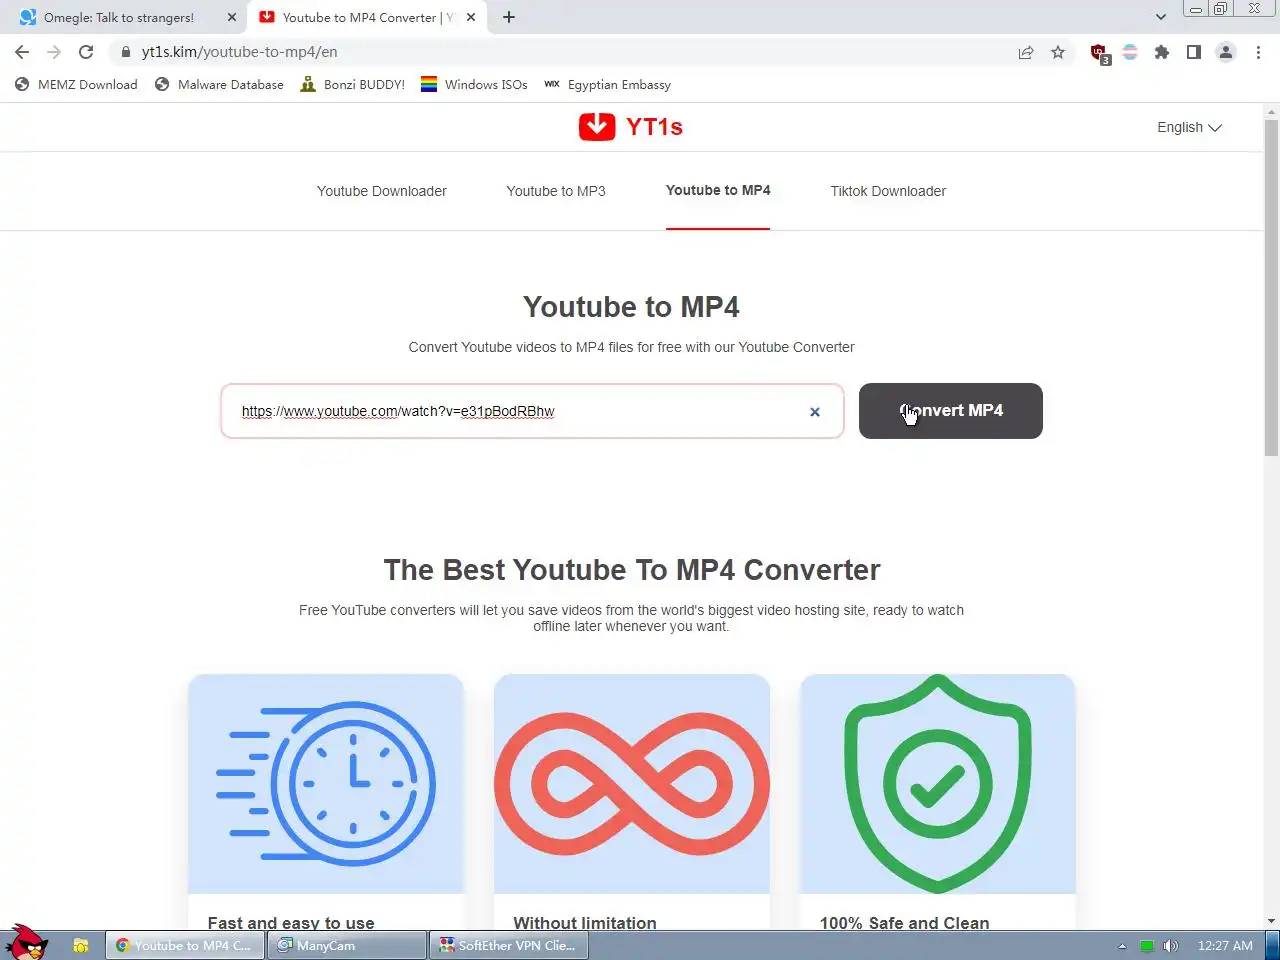Go back with the browser back arrow
The height and width of the screenshot is (960, 1280).
(x=22, y=52)
